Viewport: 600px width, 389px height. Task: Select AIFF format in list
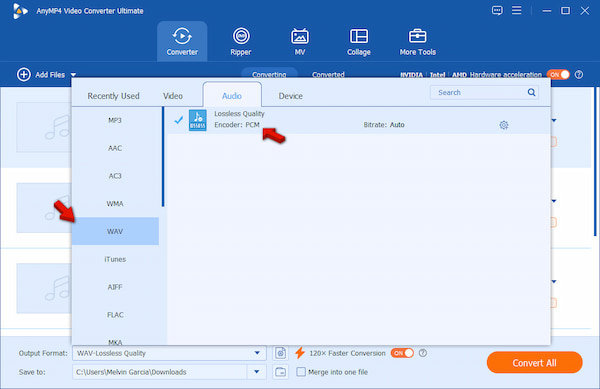point(115,287)
